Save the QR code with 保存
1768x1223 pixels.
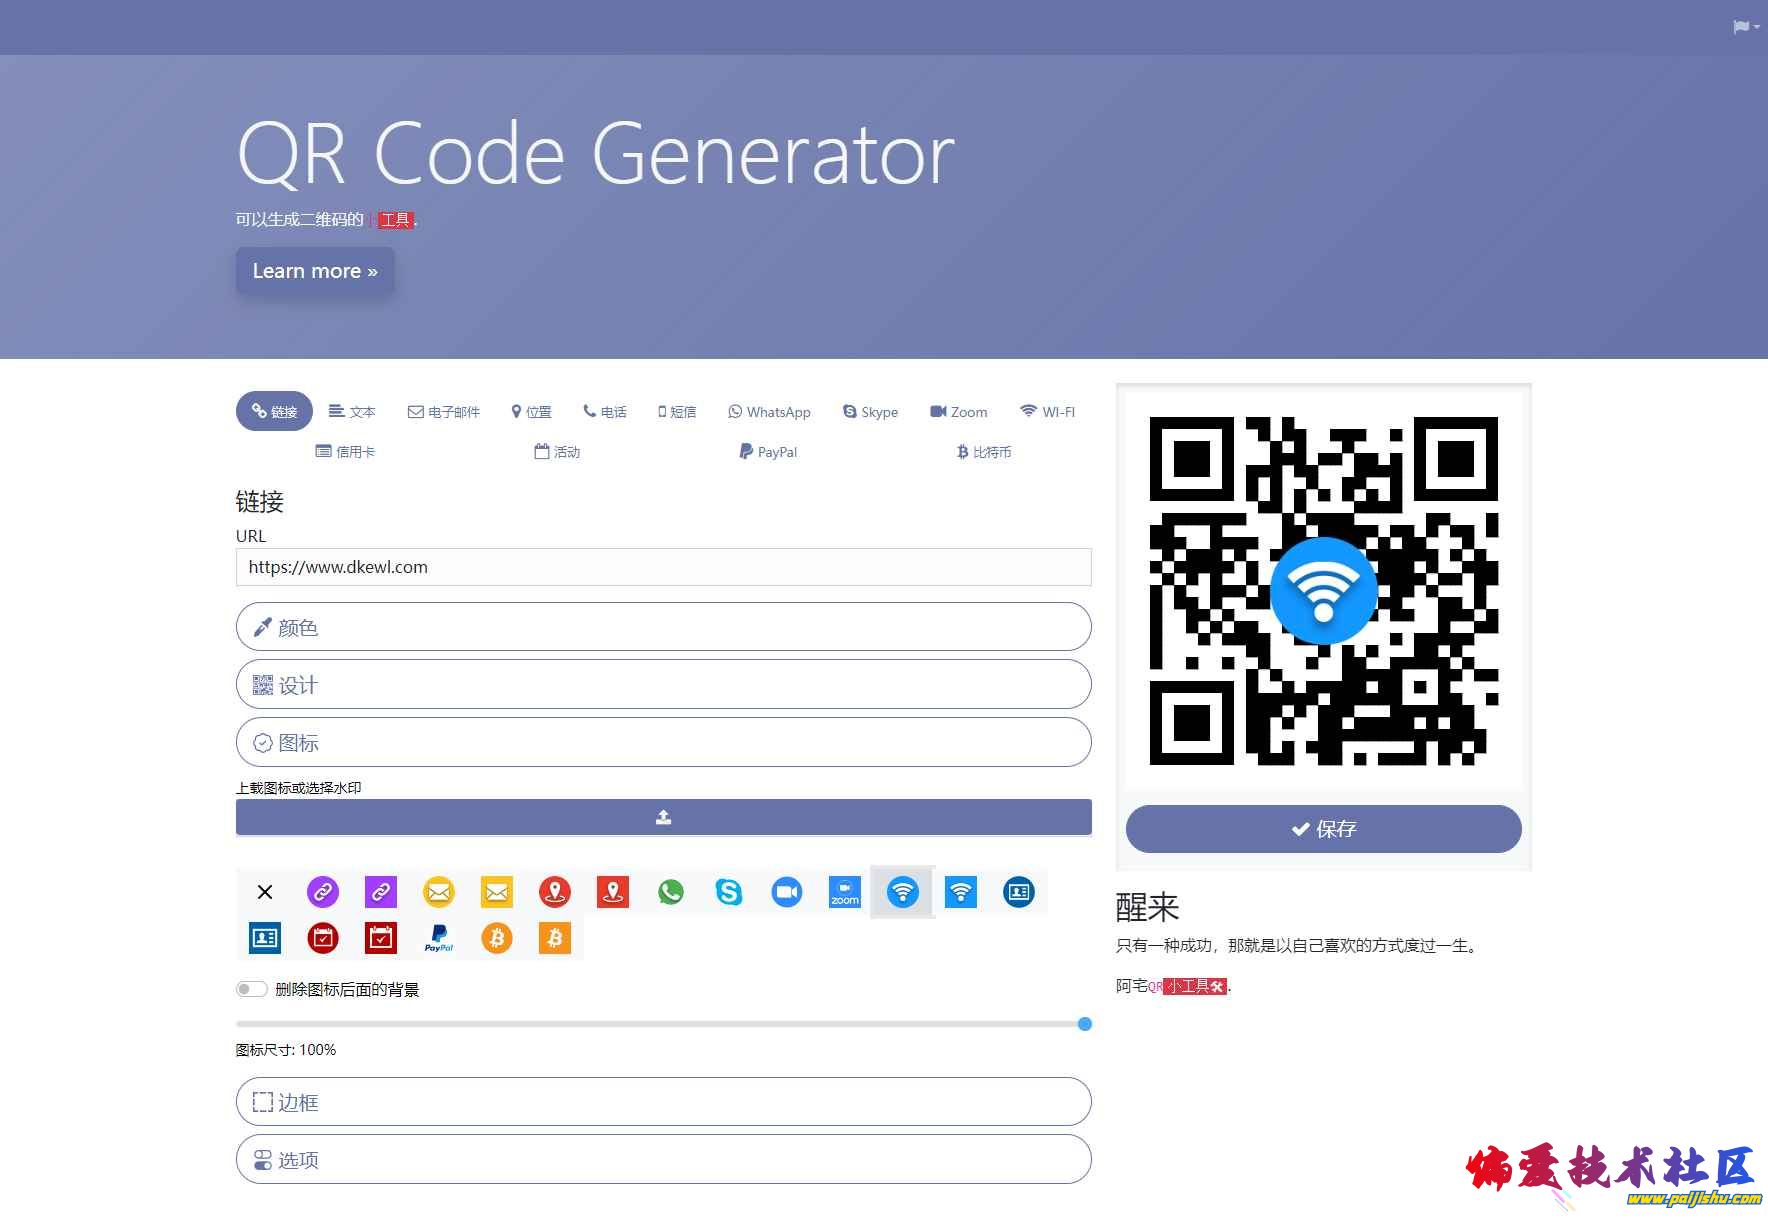pyautogui.click(x=1323, y=829)
